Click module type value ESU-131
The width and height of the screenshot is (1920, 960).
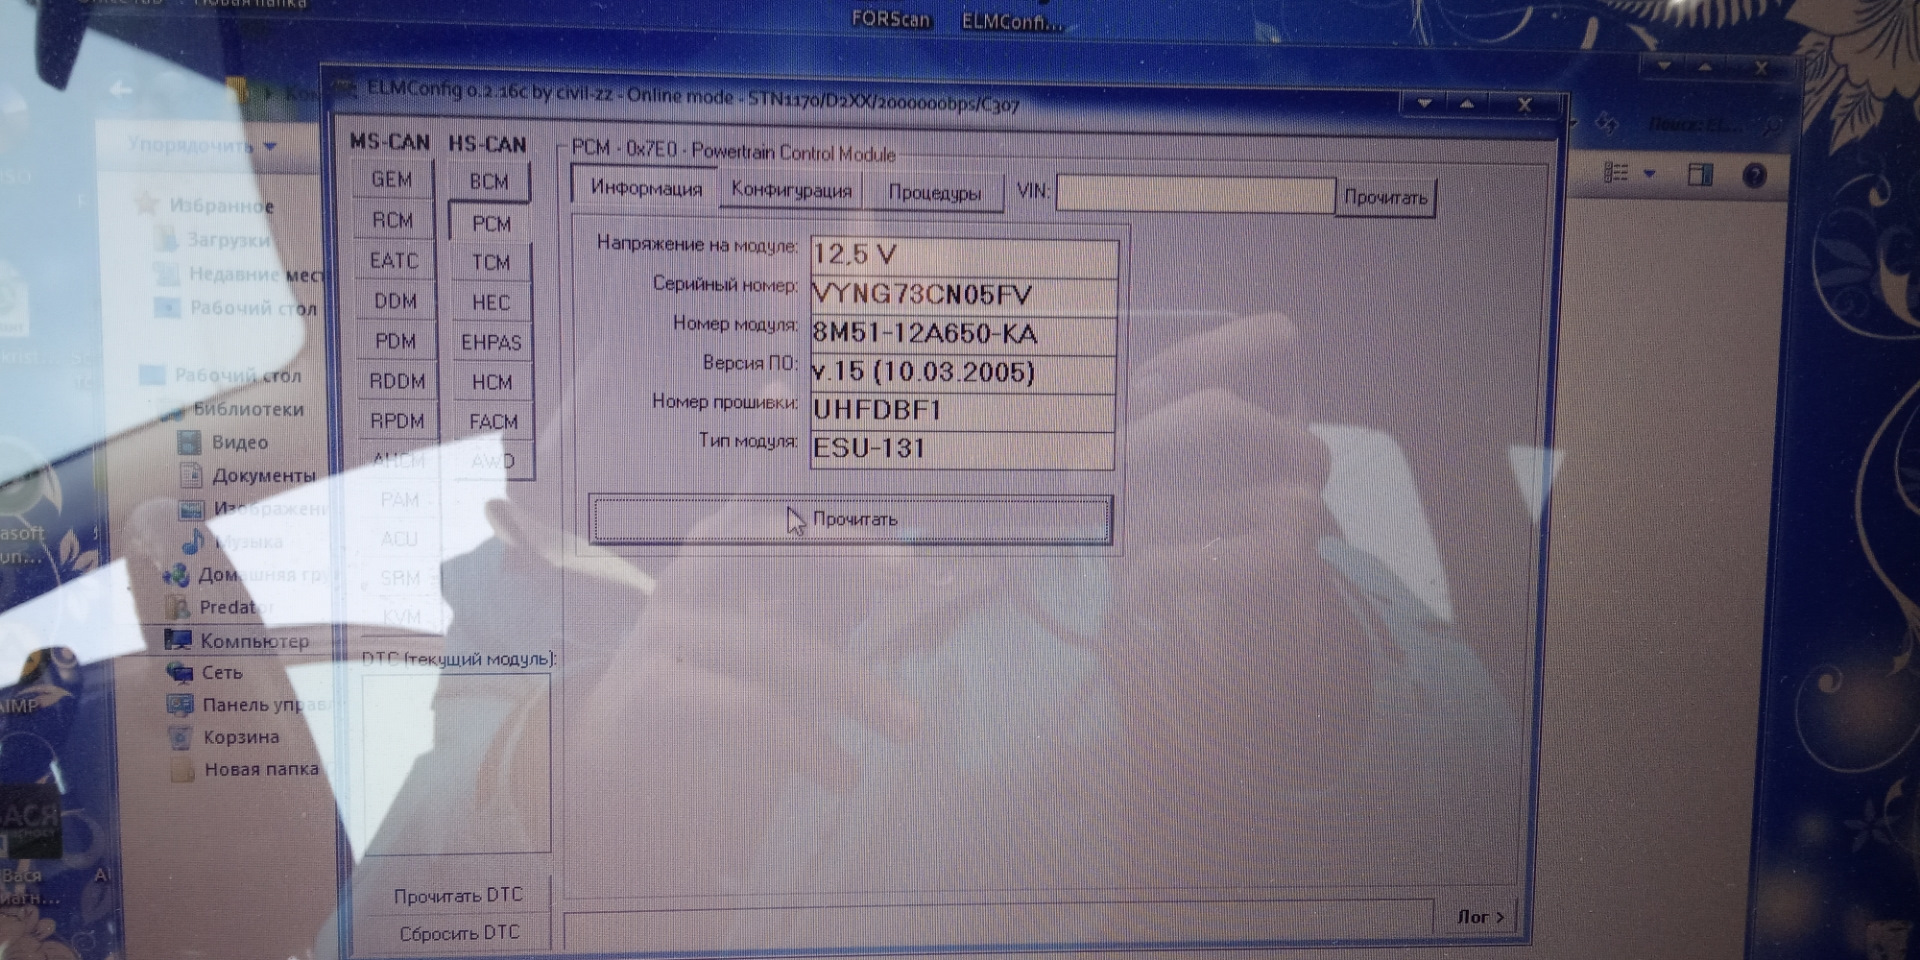(962, 448)
